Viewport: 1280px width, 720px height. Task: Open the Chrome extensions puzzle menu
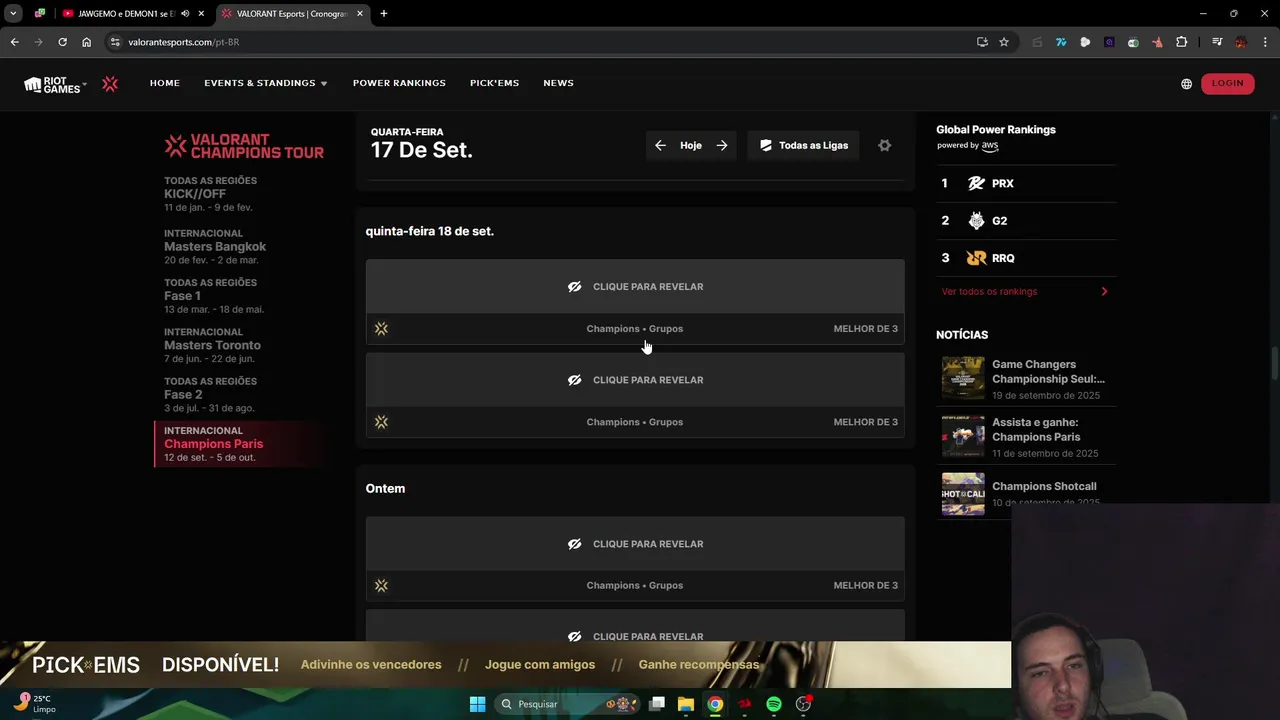[1182, 42]
